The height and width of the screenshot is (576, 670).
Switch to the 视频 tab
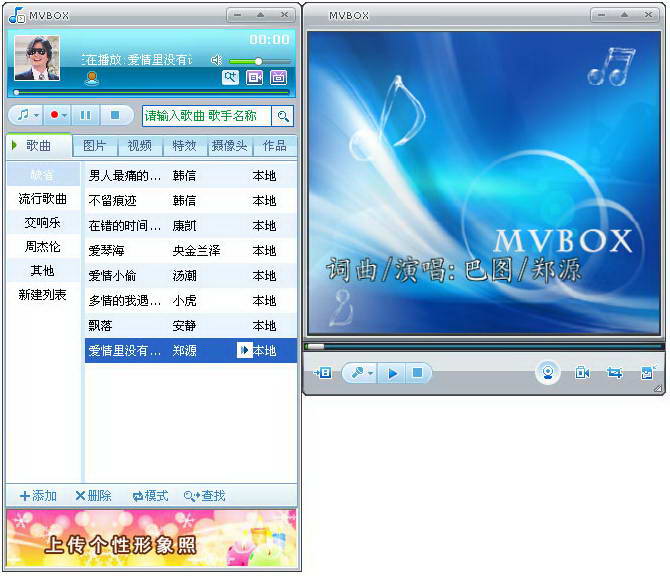click(140, 146)
